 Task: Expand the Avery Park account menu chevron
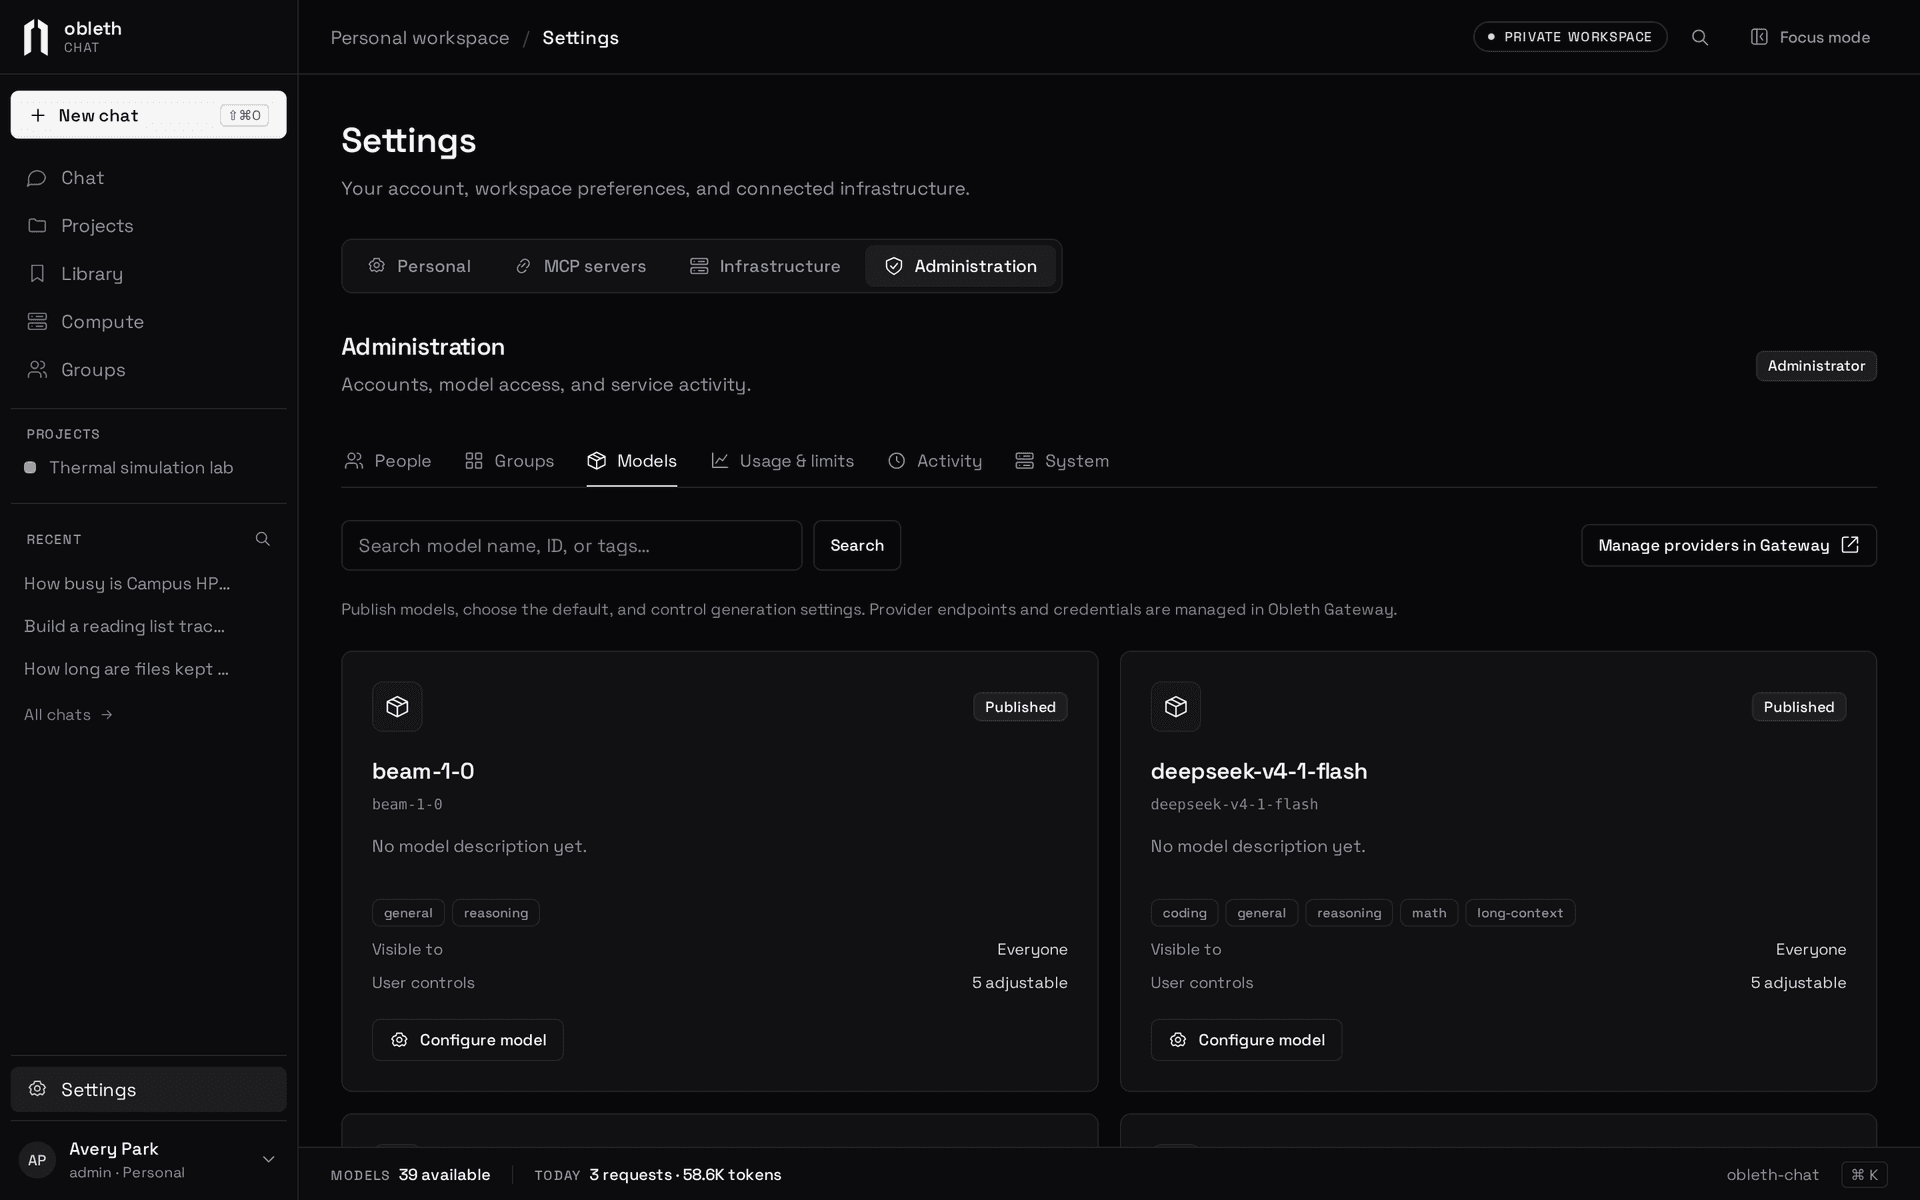click(268, 1159)
